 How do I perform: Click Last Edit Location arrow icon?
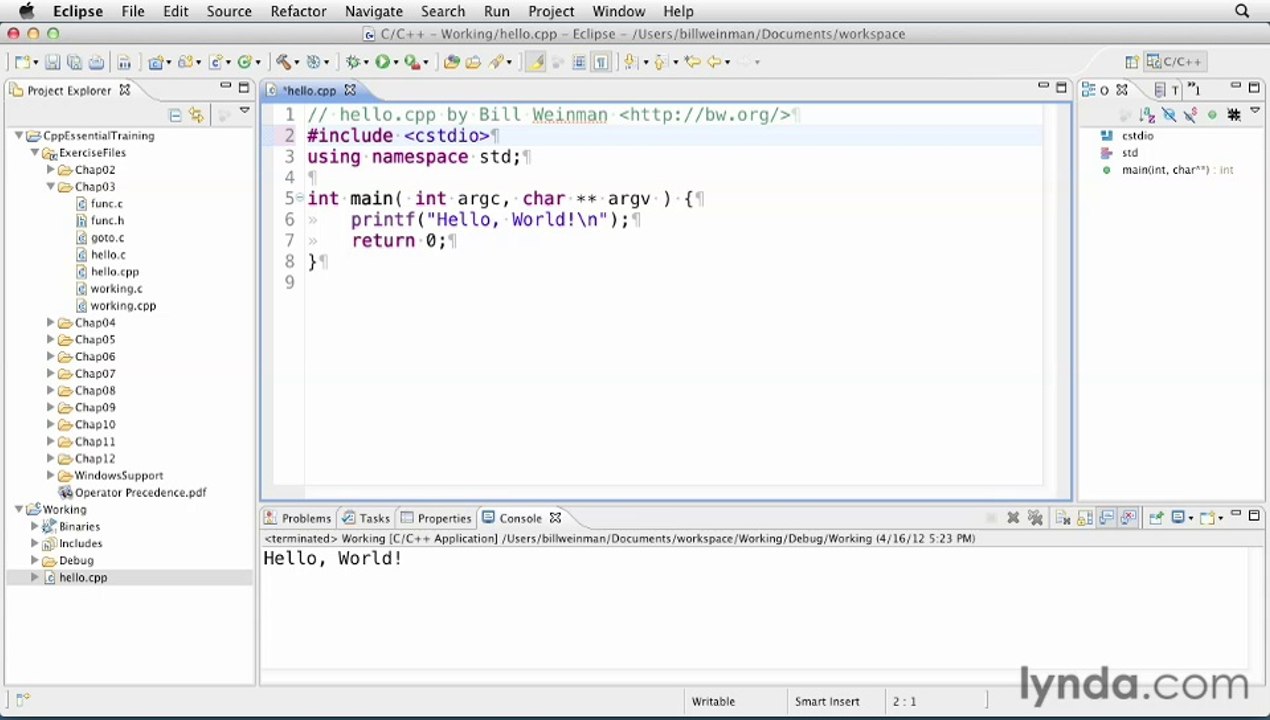click(x=692, y=62)
